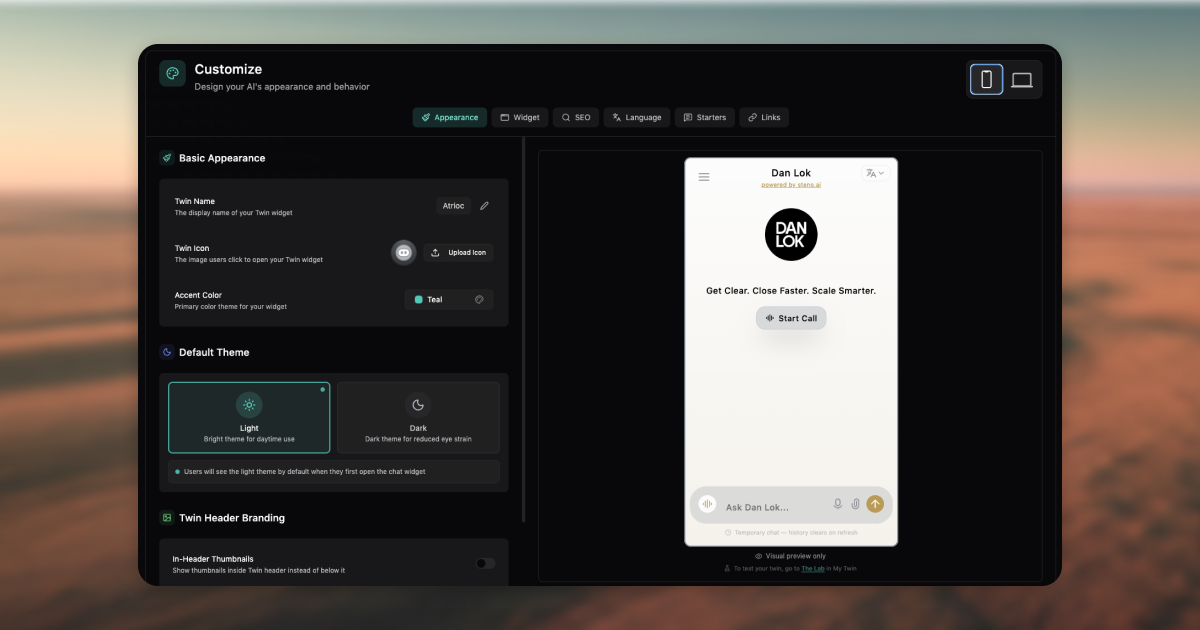Viewport: 1200px width, 630px height.
Task: Click the sun icon in Light theme
Action: tap(249, 405)
